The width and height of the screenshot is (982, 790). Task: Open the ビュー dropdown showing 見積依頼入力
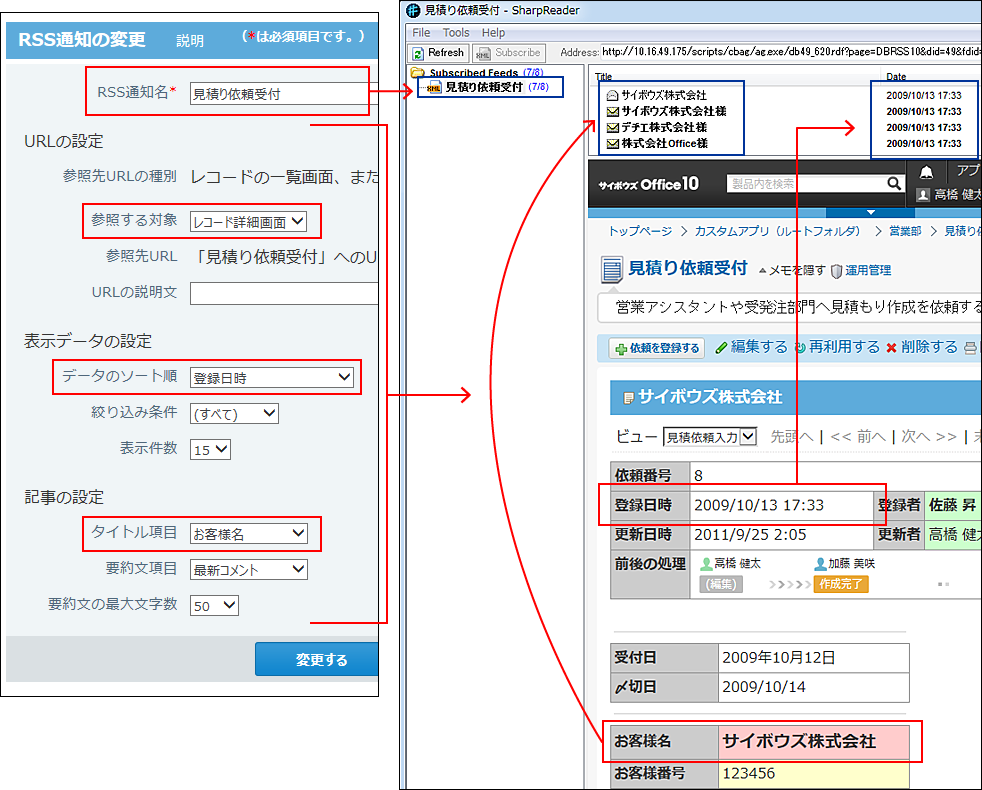(x=710, y=437)
